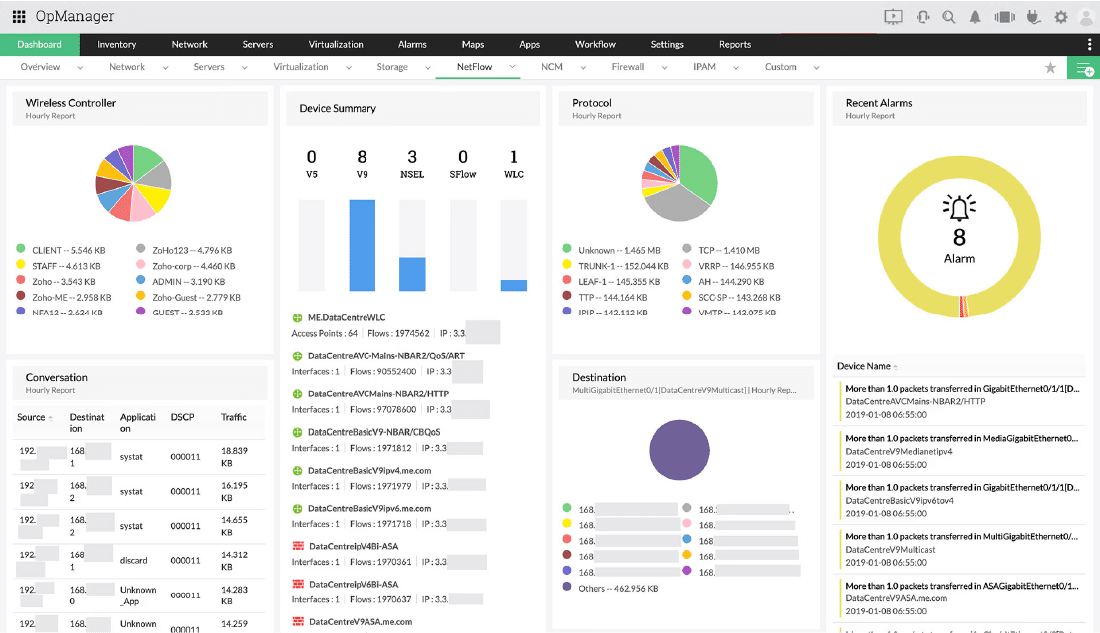Open the Alarms main tab

pyautogui.click(x=412, y=44)
